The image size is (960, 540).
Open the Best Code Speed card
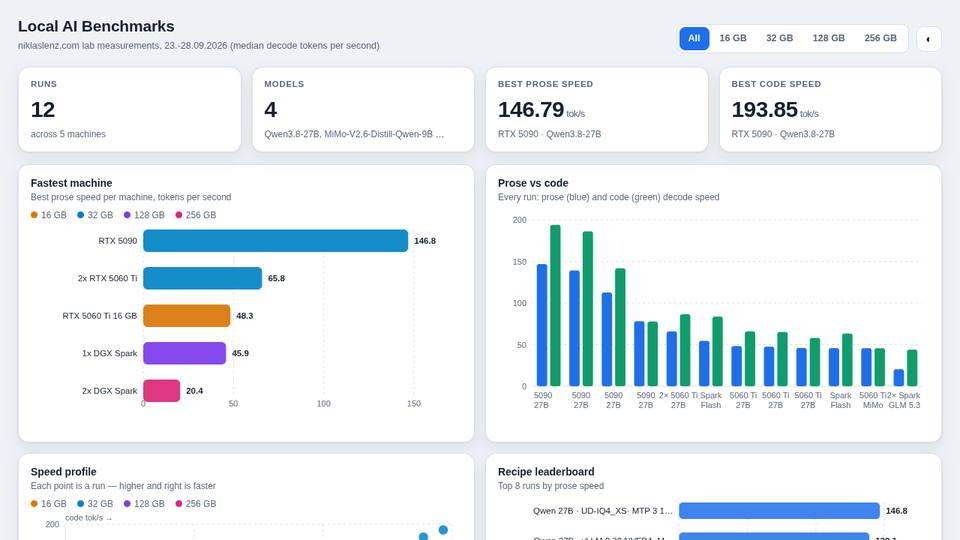pyautogui.click(x=830, y=110)
